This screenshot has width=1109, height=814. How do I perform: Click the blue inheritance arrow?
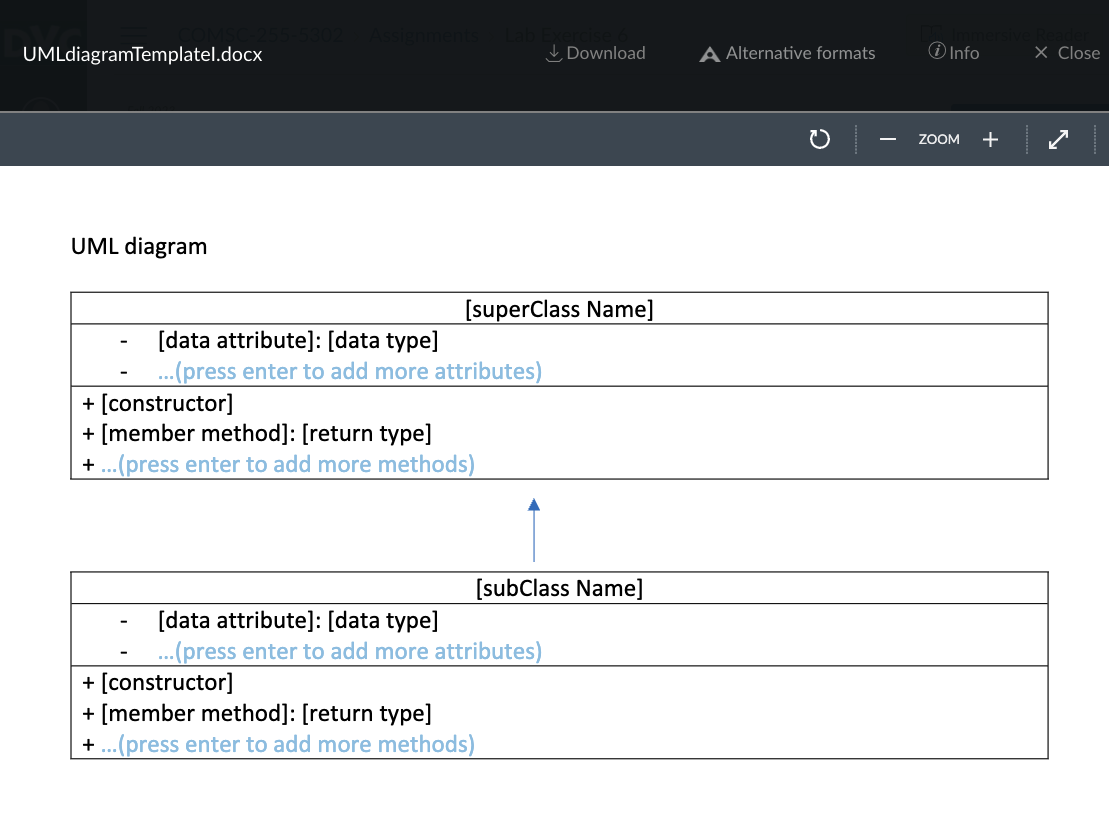click(534, 529)
